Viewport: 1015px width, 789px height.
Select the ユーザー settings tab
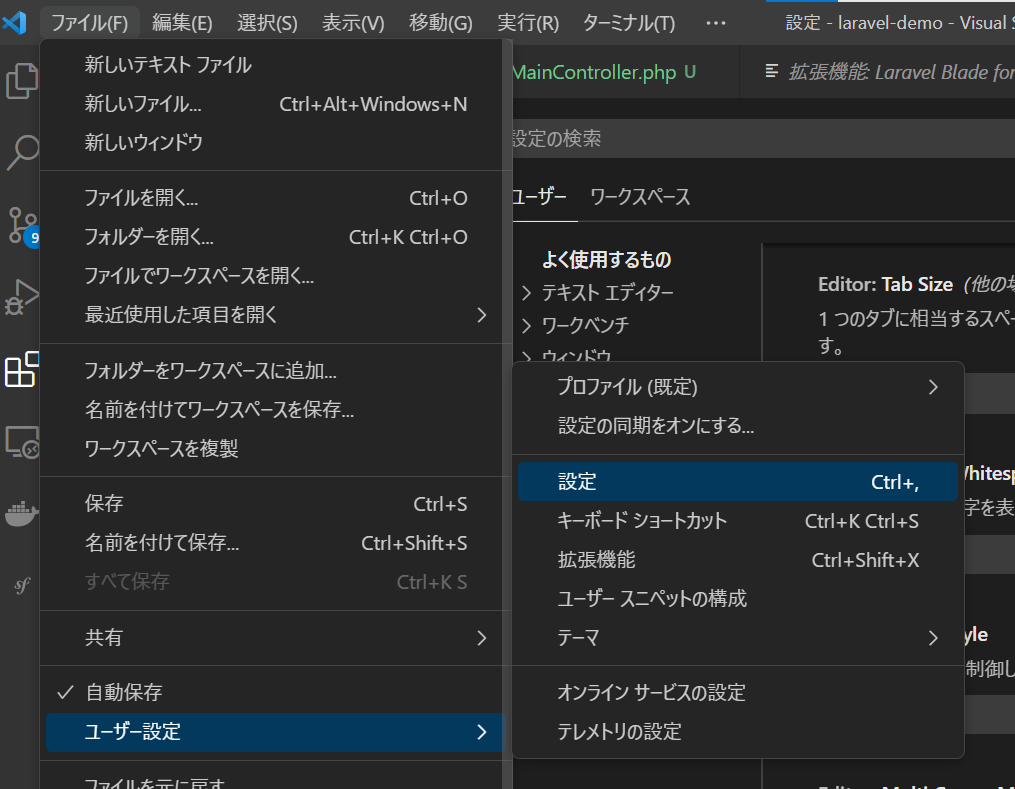(539, 197)
